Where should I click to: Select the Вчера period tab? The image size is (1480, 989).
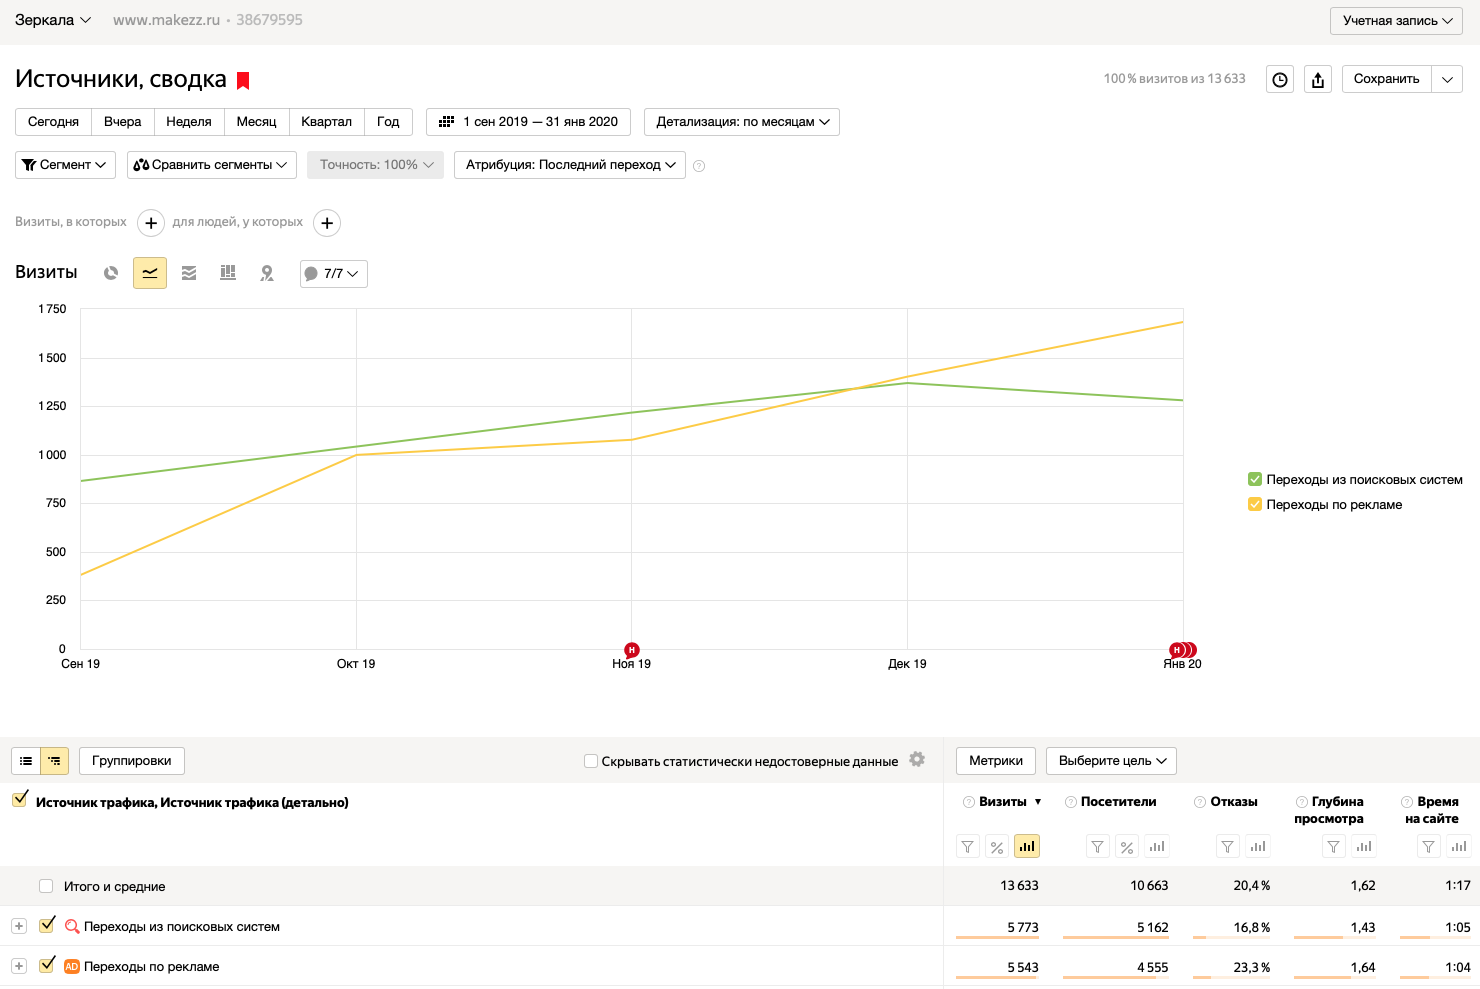123,122
